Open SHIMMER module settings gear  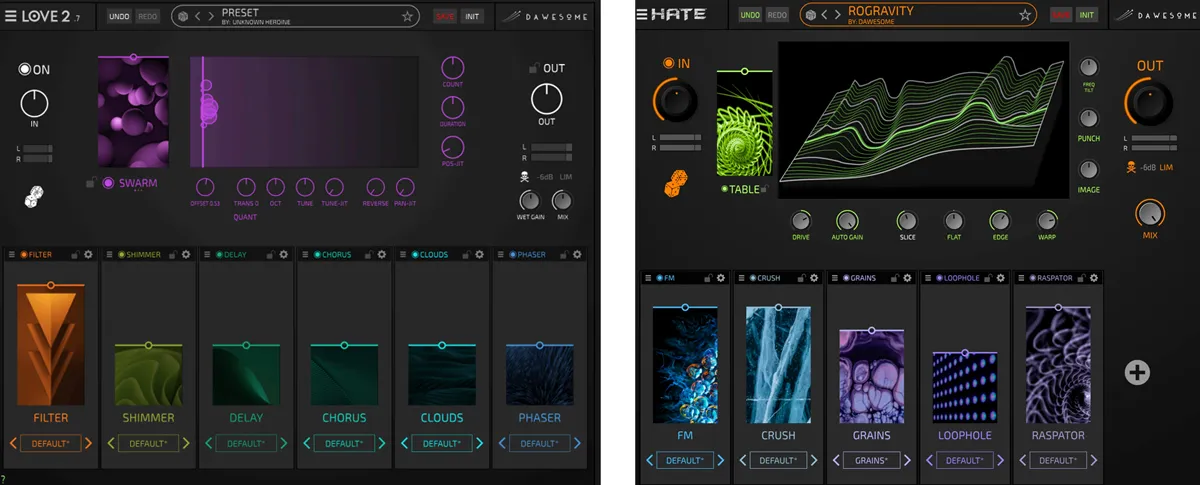click(x=186, y=255)
